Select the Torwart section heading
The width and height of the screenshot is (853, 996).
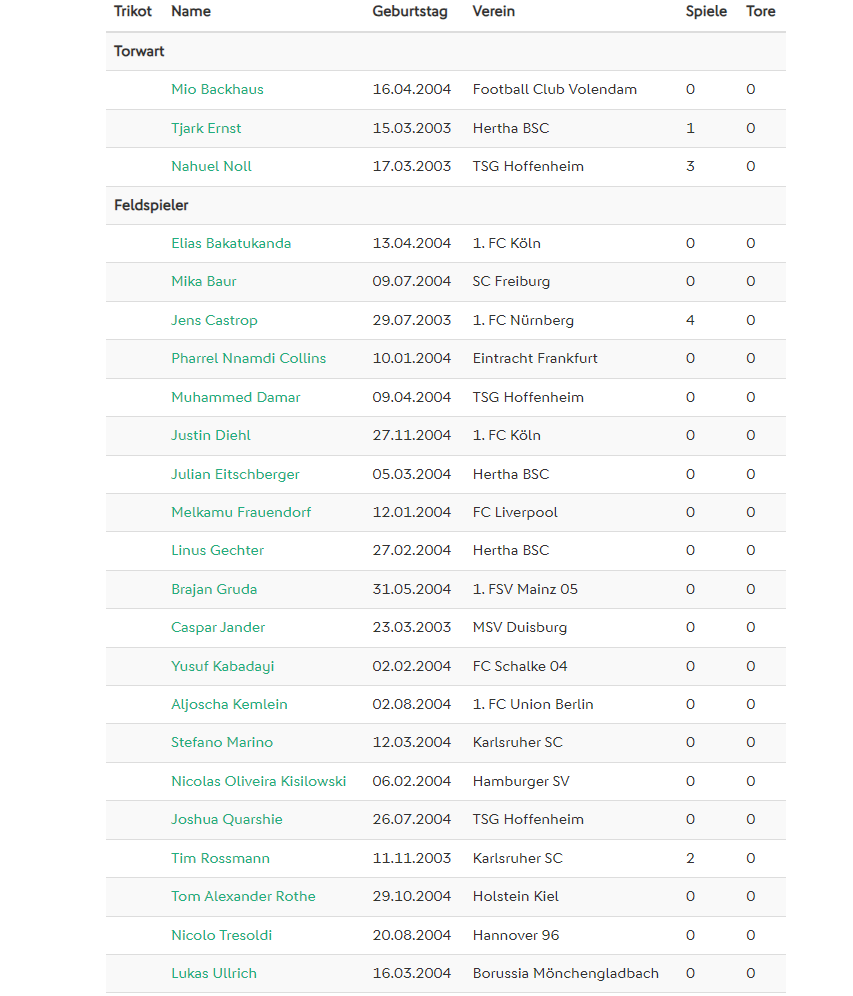pos(139,51)
